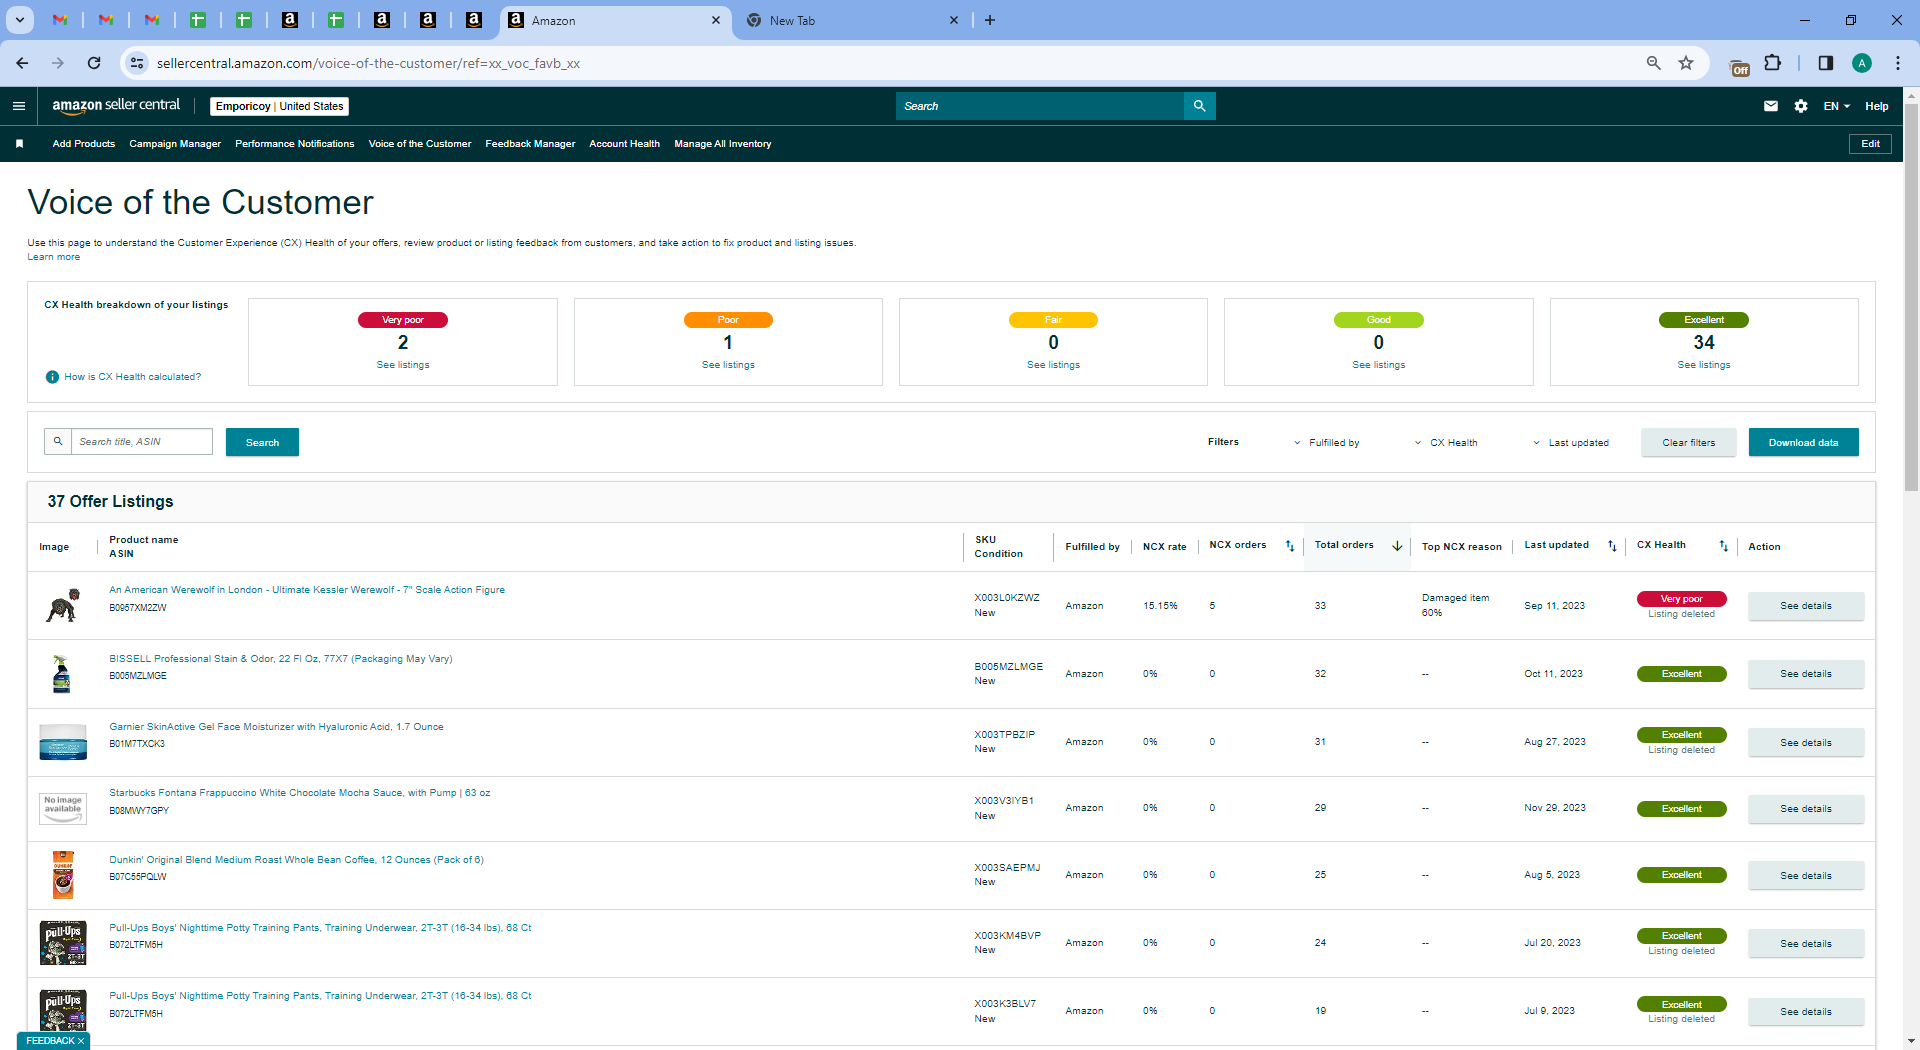Click the extension icon labeled Off
The image size is (1920, 1050).
(1740, 66)
